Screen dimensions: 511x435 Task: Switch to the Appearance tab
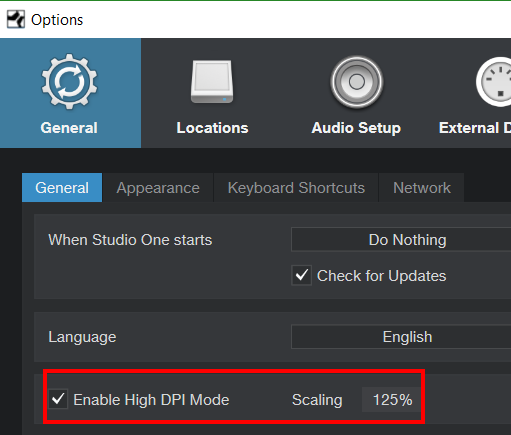(158, 188)
